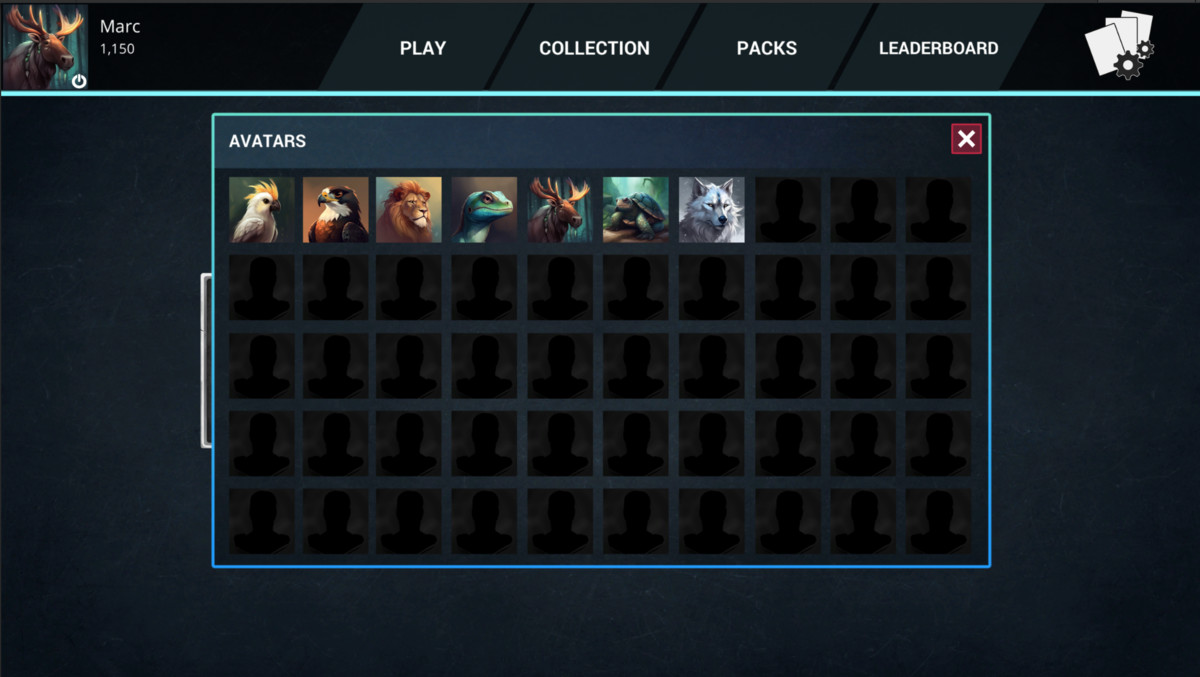Select the white wolf avatar
The height and width of the screenshot is (677, 1200).
712,210
